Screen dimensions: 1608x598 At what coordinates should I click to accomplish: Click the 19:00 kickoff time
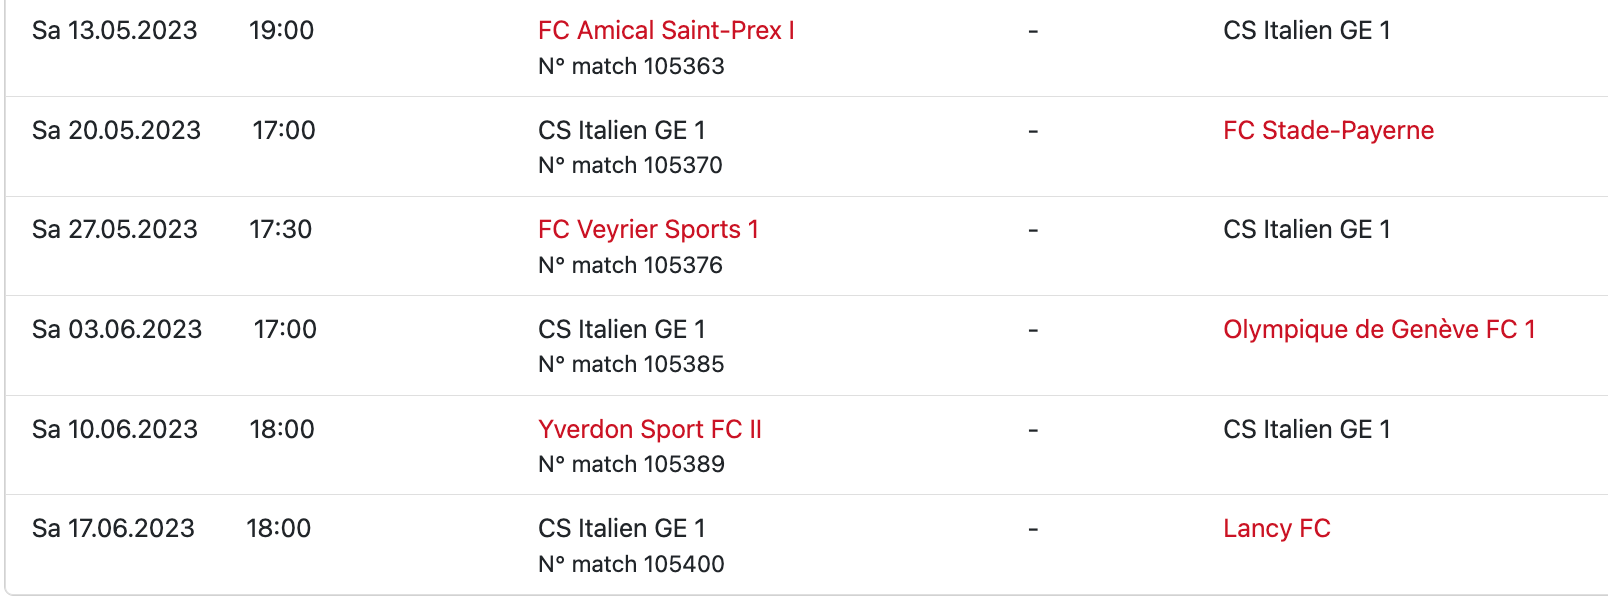click(281, 31)
